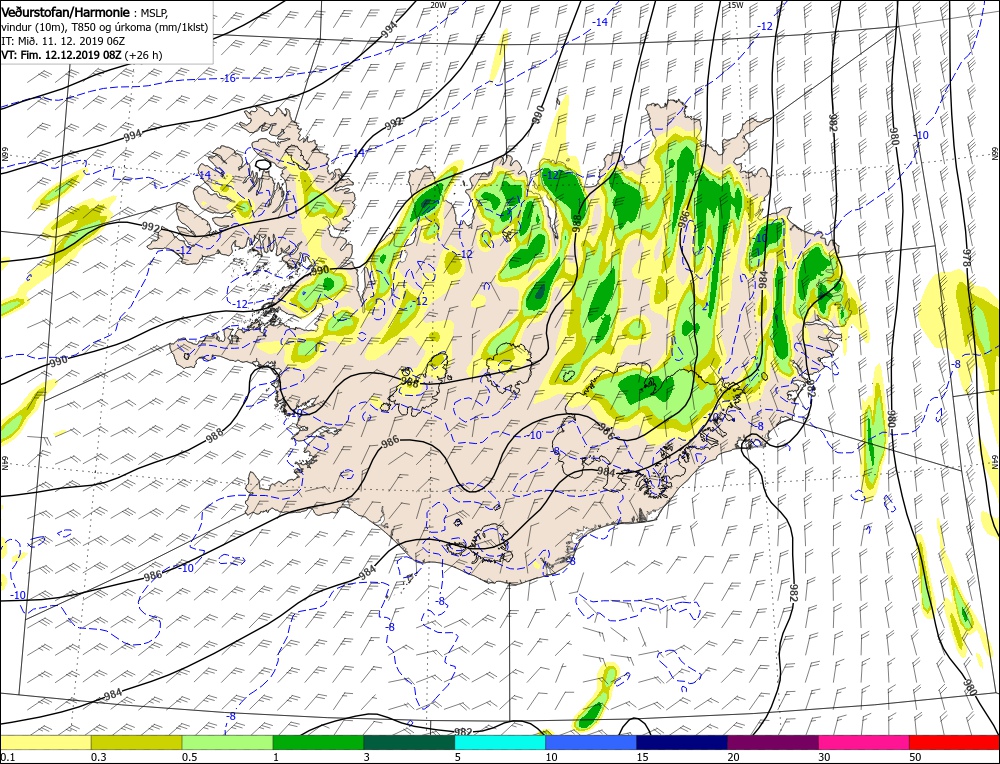Click the legend value '20'
Screen dimensions: 1000x764
[733, 757]
